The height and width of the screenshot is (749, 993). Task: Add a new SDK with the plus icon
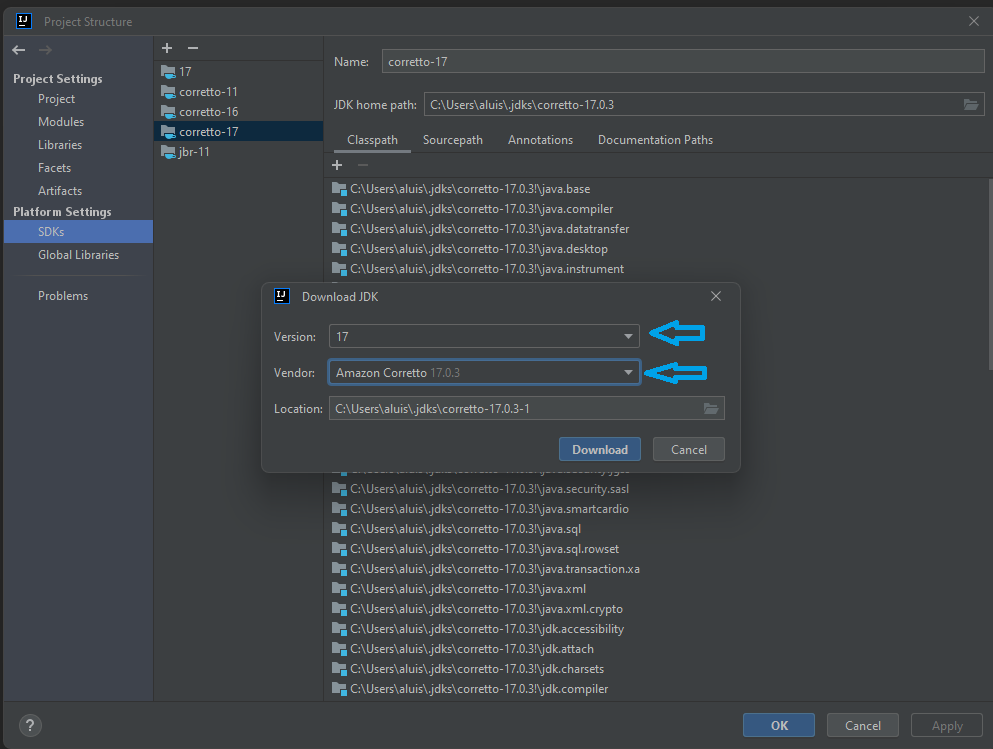click(167, 48)
